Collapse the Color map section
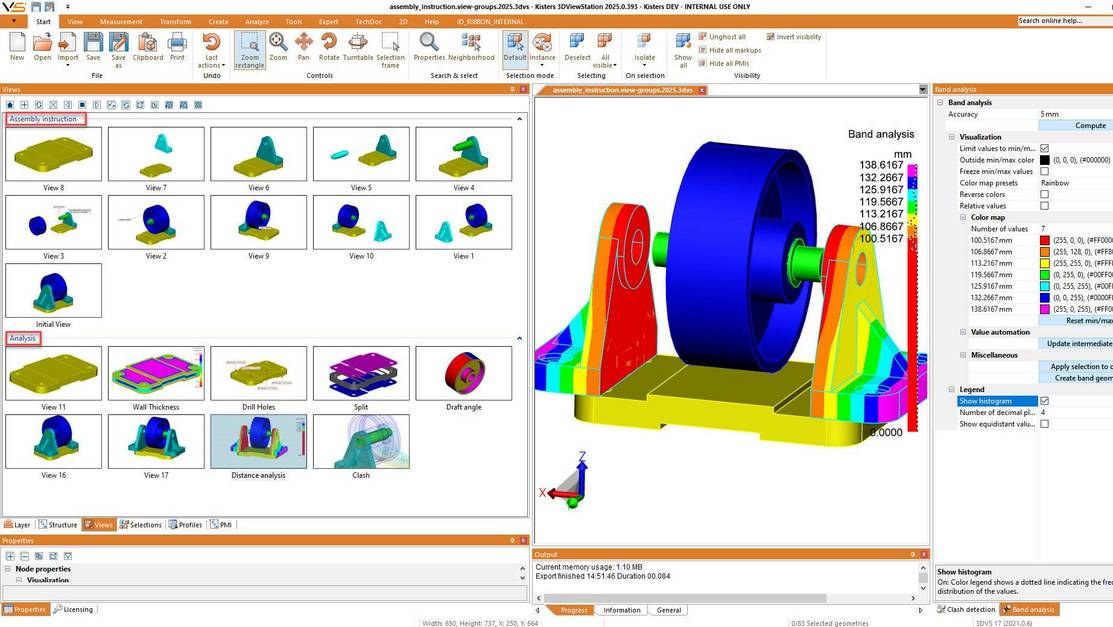 (x=963, y=217)
